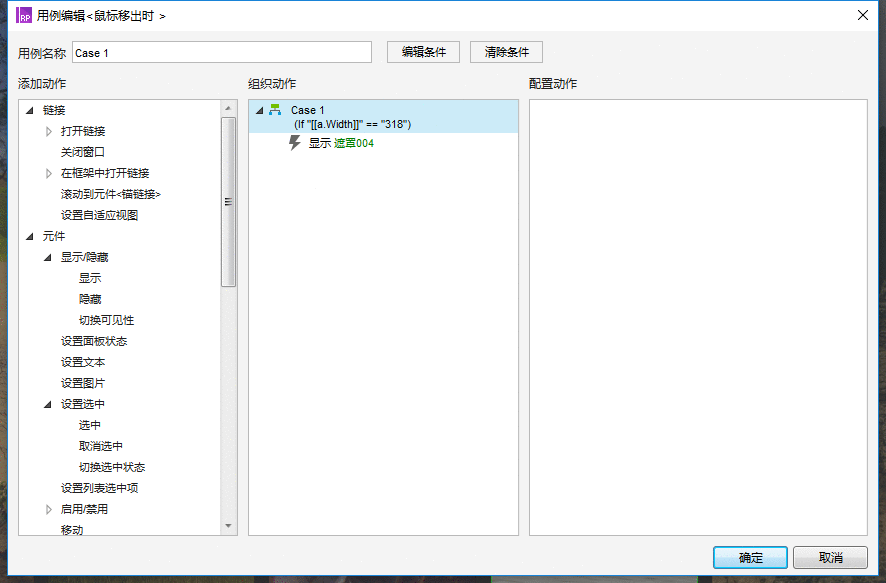Add the 切换可见性 action
This screenshot has width=886, height=583.
point(106,320)
